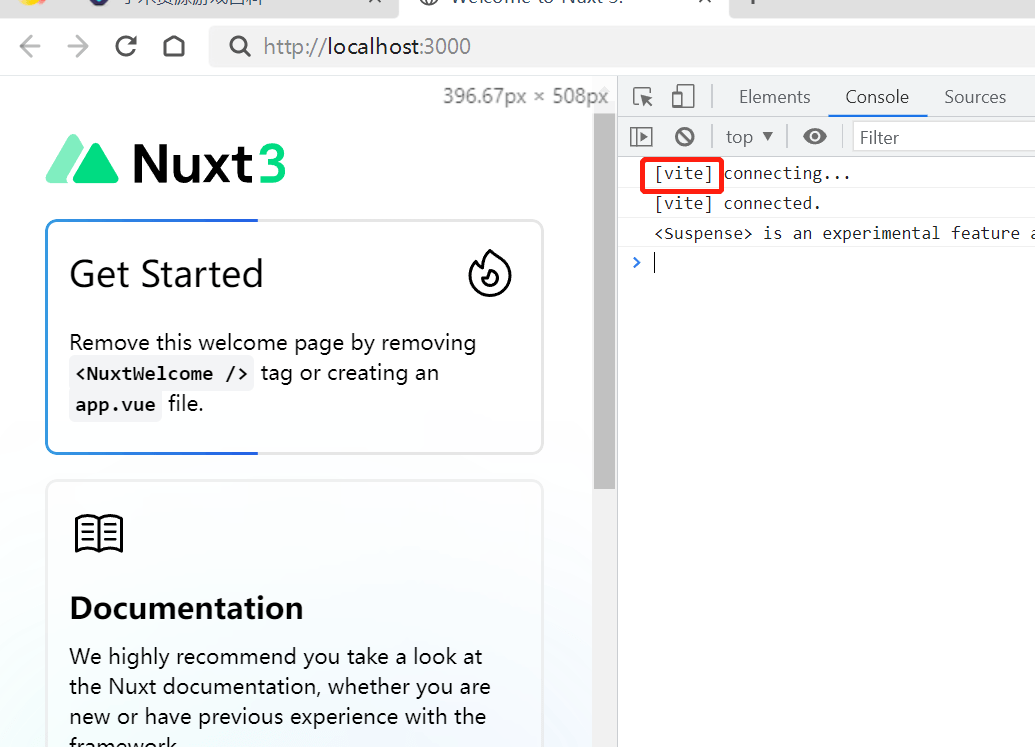Switch to the Console tab
Viewport: 1035px width, 747px height.
point(877,97)
